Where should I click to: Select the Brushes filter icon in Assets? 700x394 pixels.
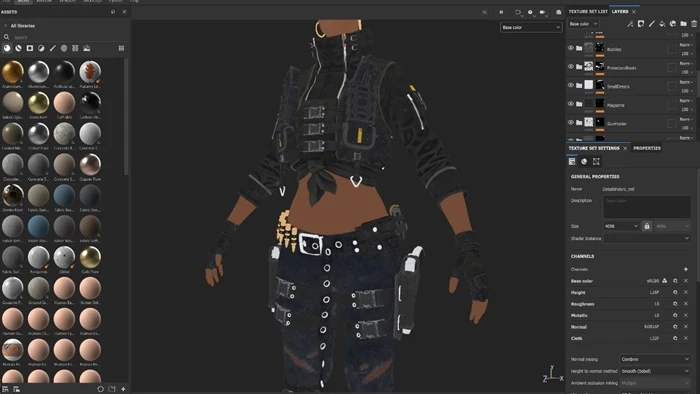(53, 48)
